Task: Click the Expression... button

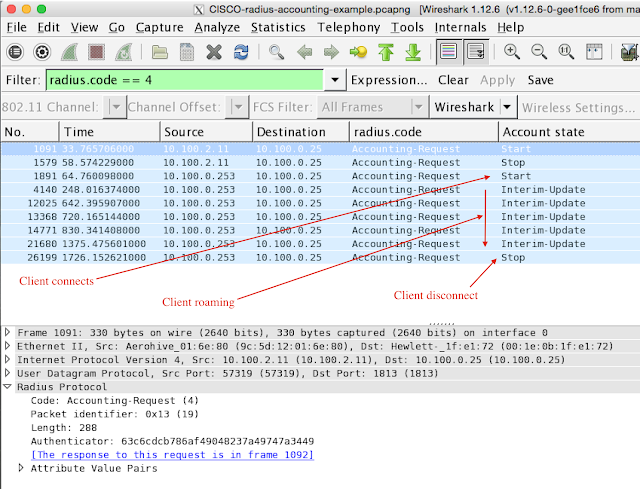Action: tap(389, 80)
